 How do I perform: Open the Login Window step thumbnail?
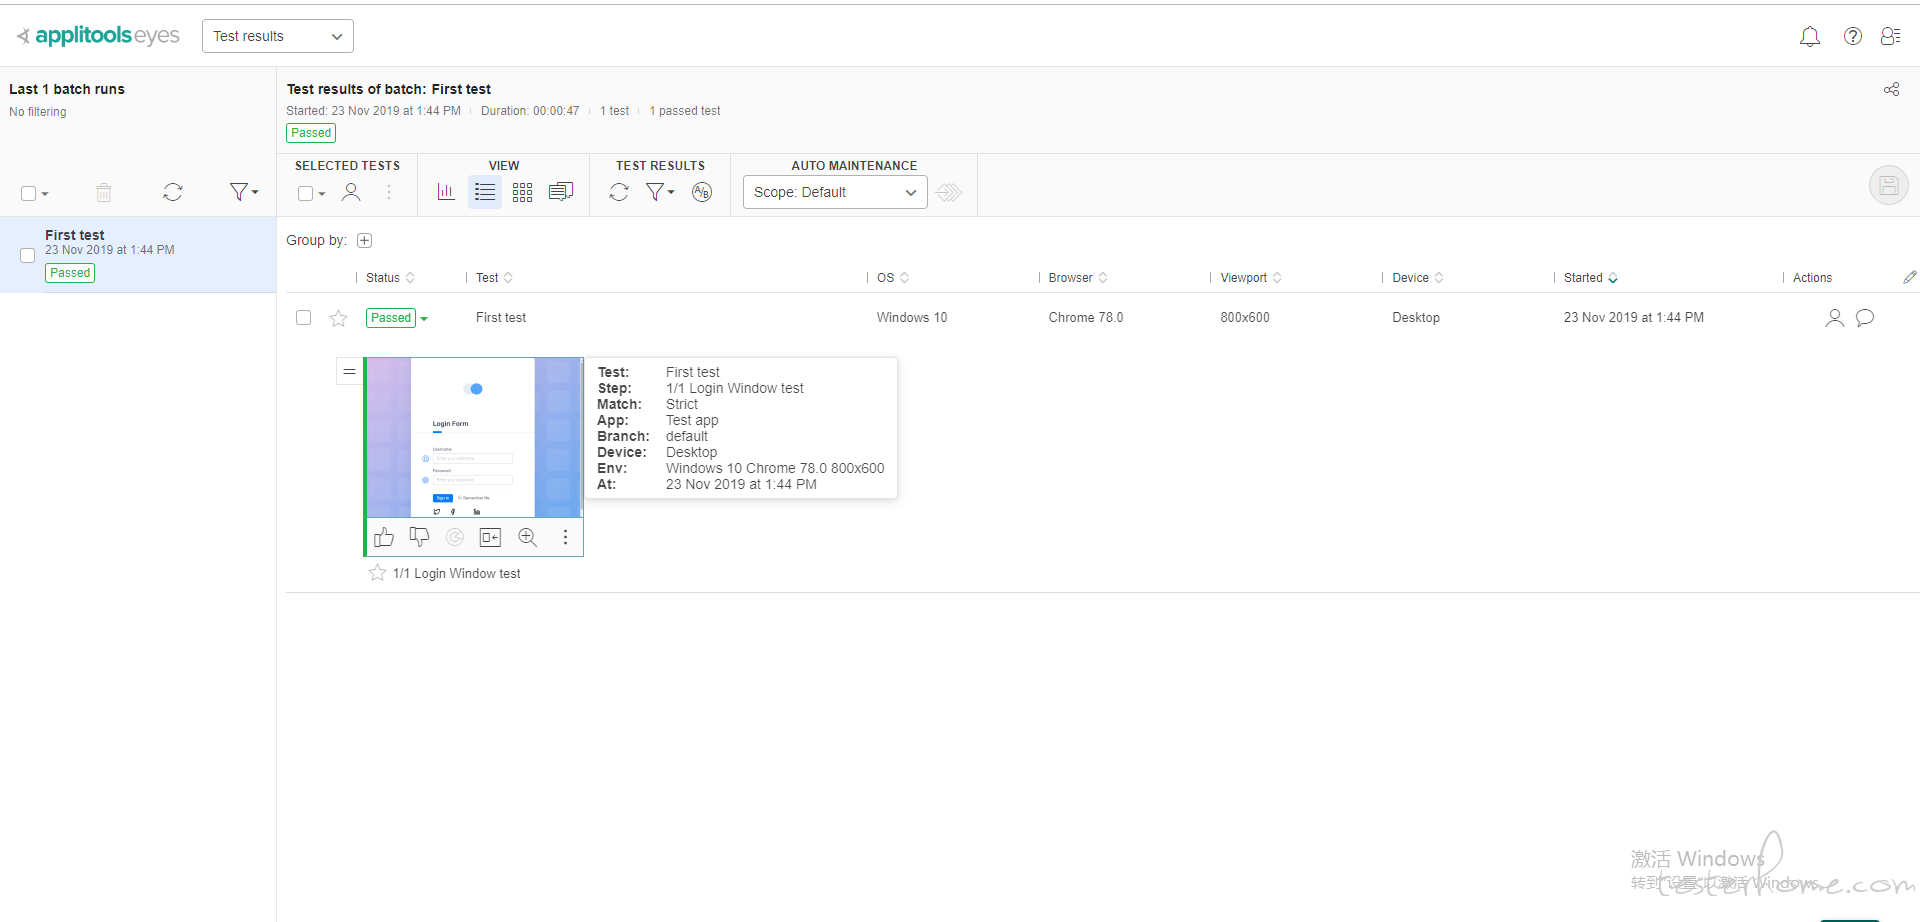[x=475, y=438]
